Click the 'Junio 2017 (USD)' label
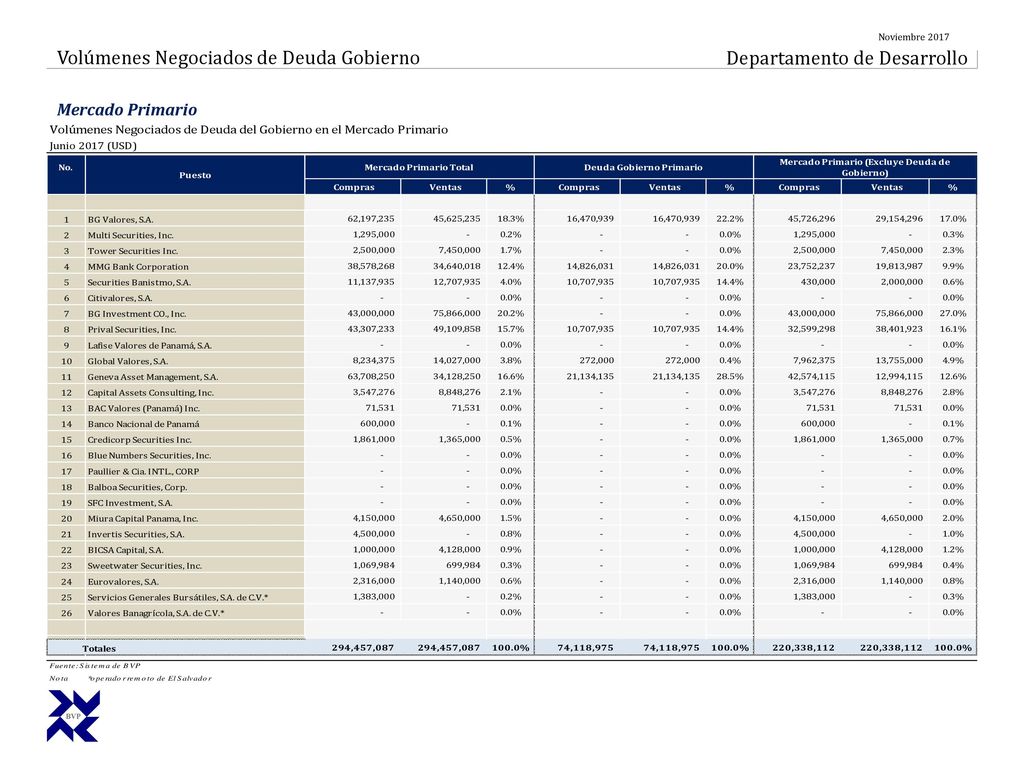 [93, 146]
